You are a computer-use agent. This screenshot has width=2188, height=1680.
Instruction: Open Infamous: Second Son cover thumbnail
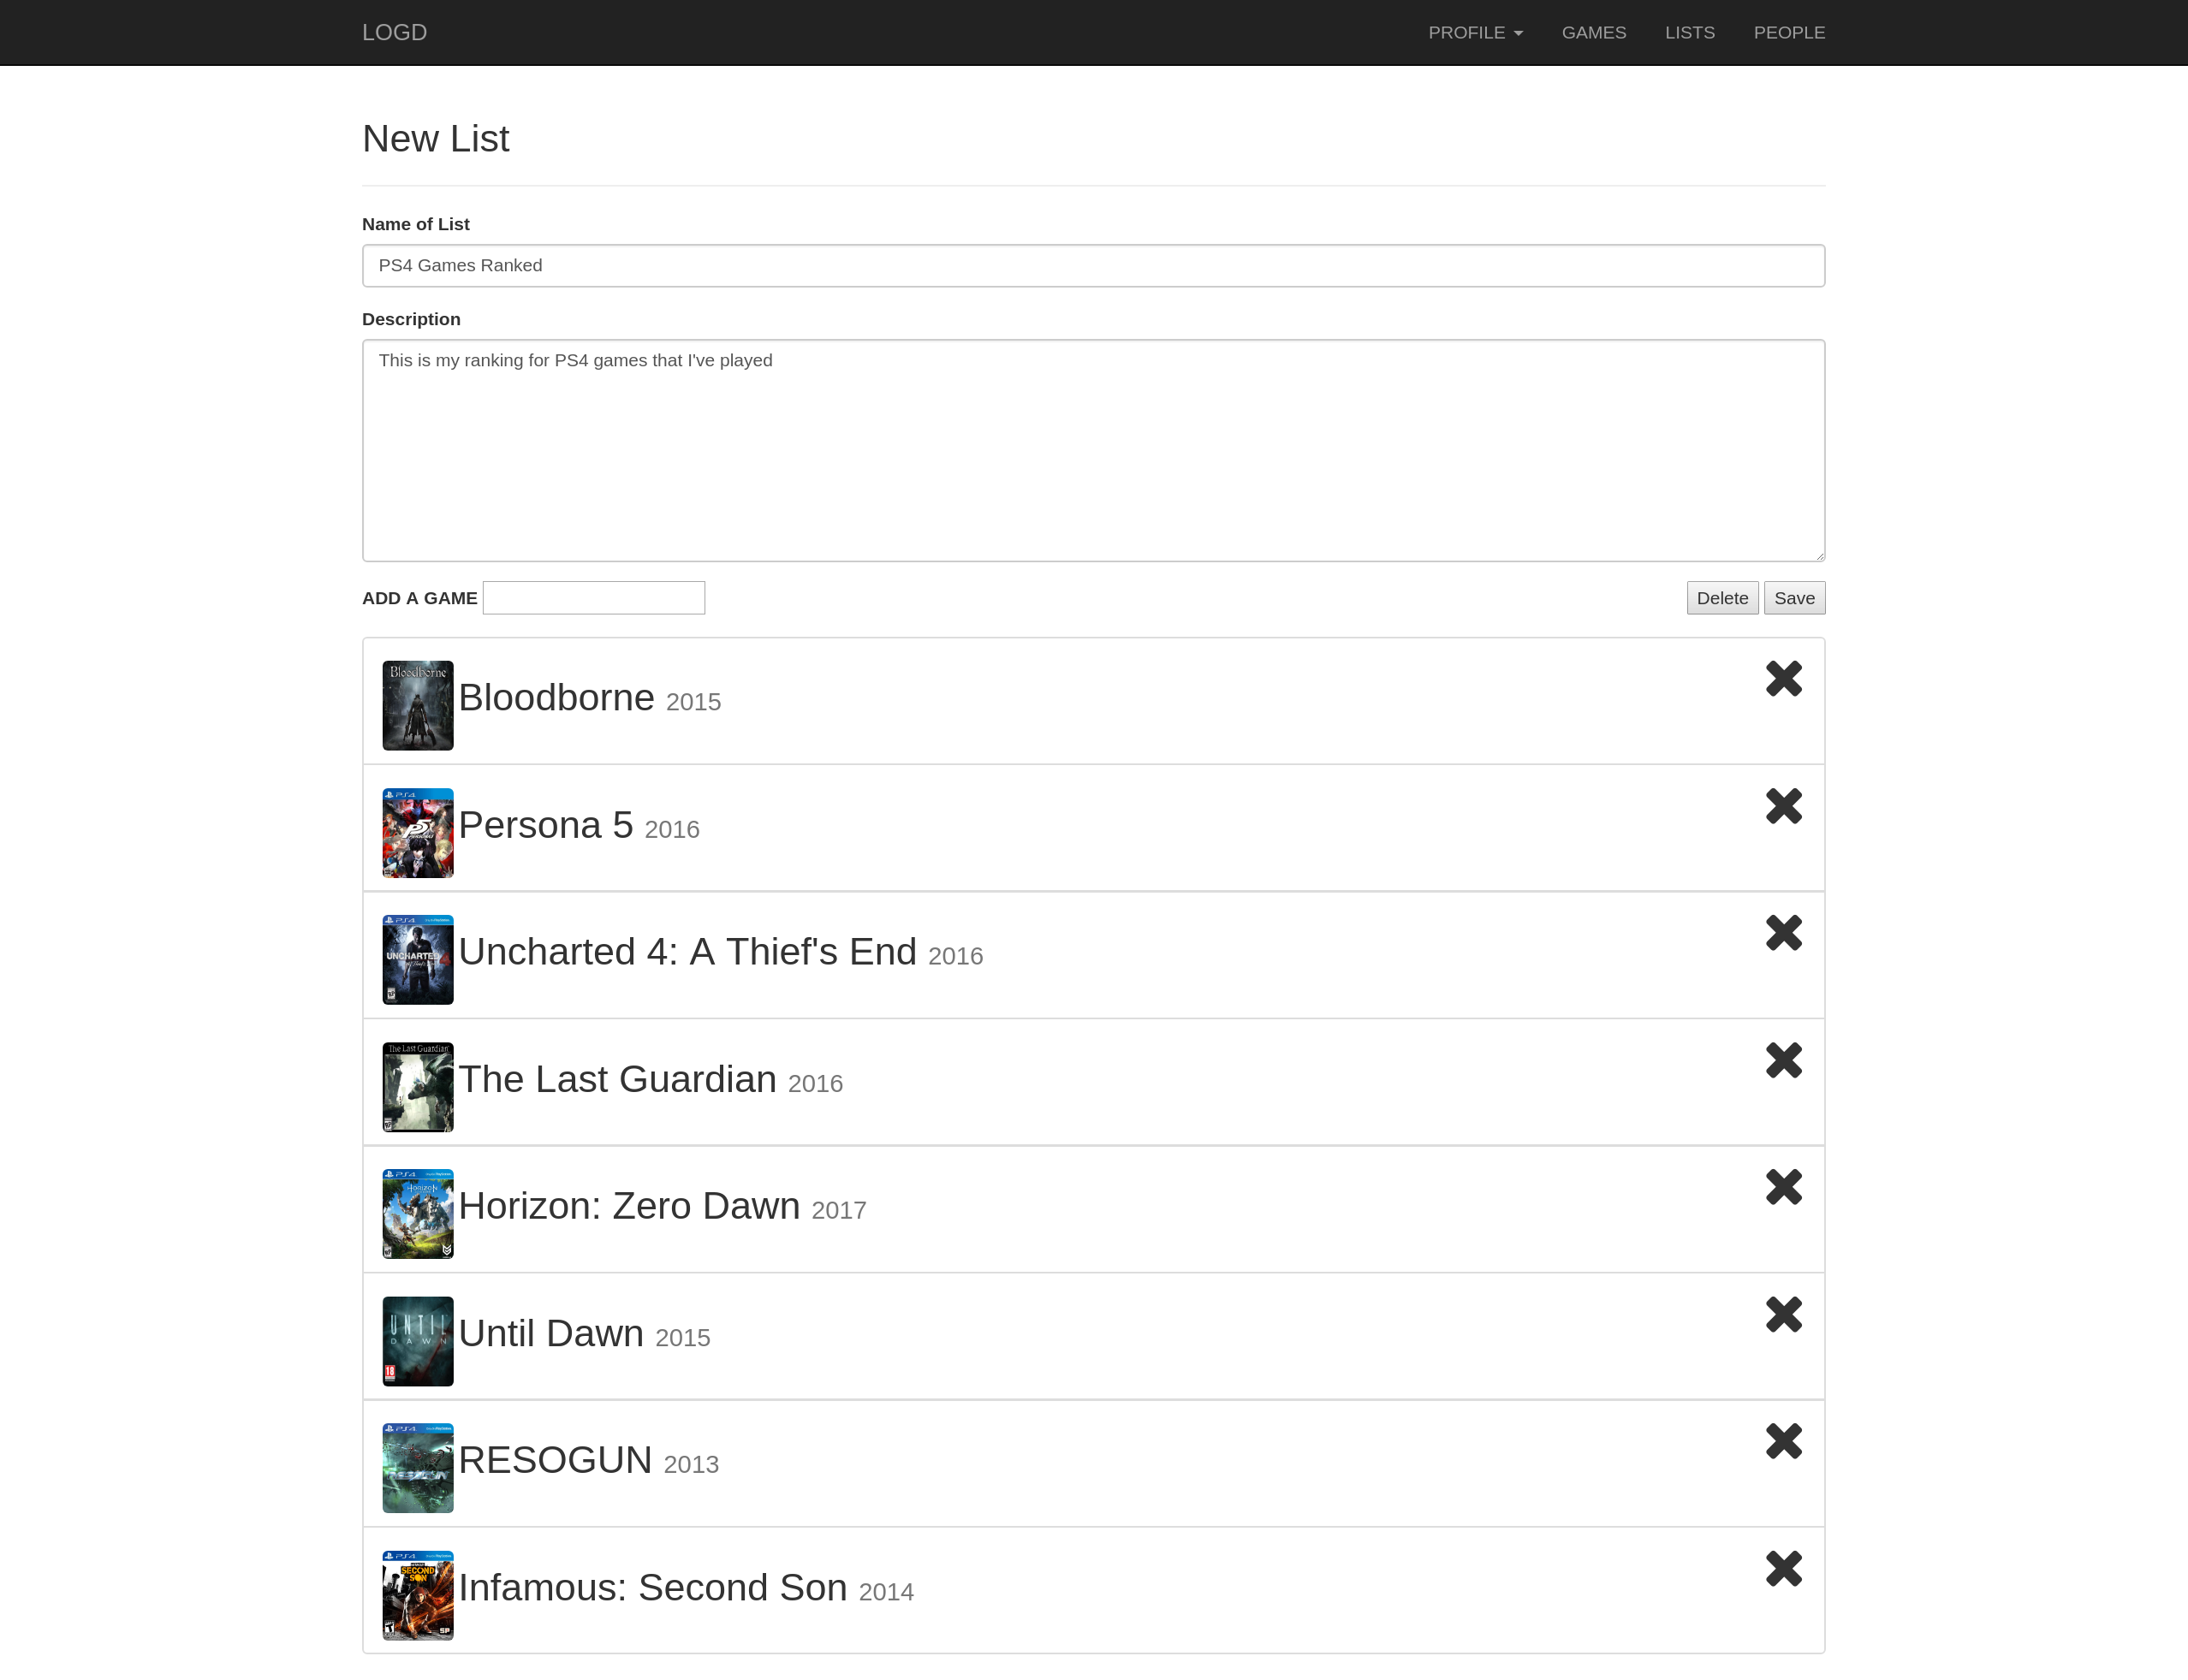point(418,1596)
